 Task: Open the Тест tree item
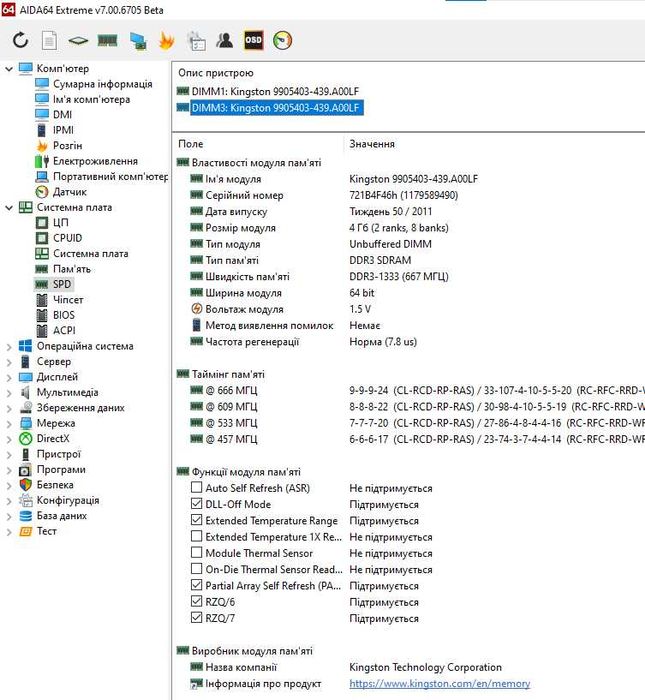click(x=46, y=531)
